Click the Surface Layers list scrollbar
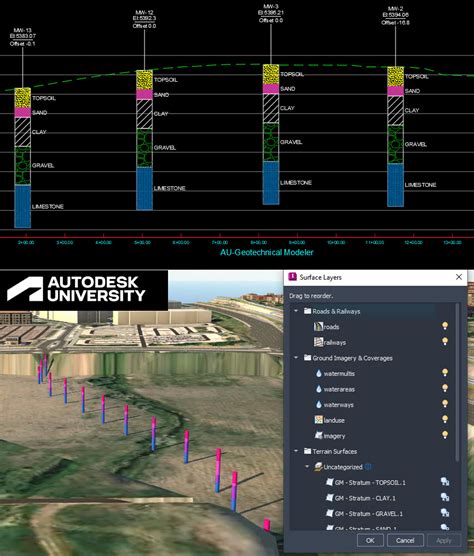The image size is (474, 556). pyautogui.click(x=457, y=381)
